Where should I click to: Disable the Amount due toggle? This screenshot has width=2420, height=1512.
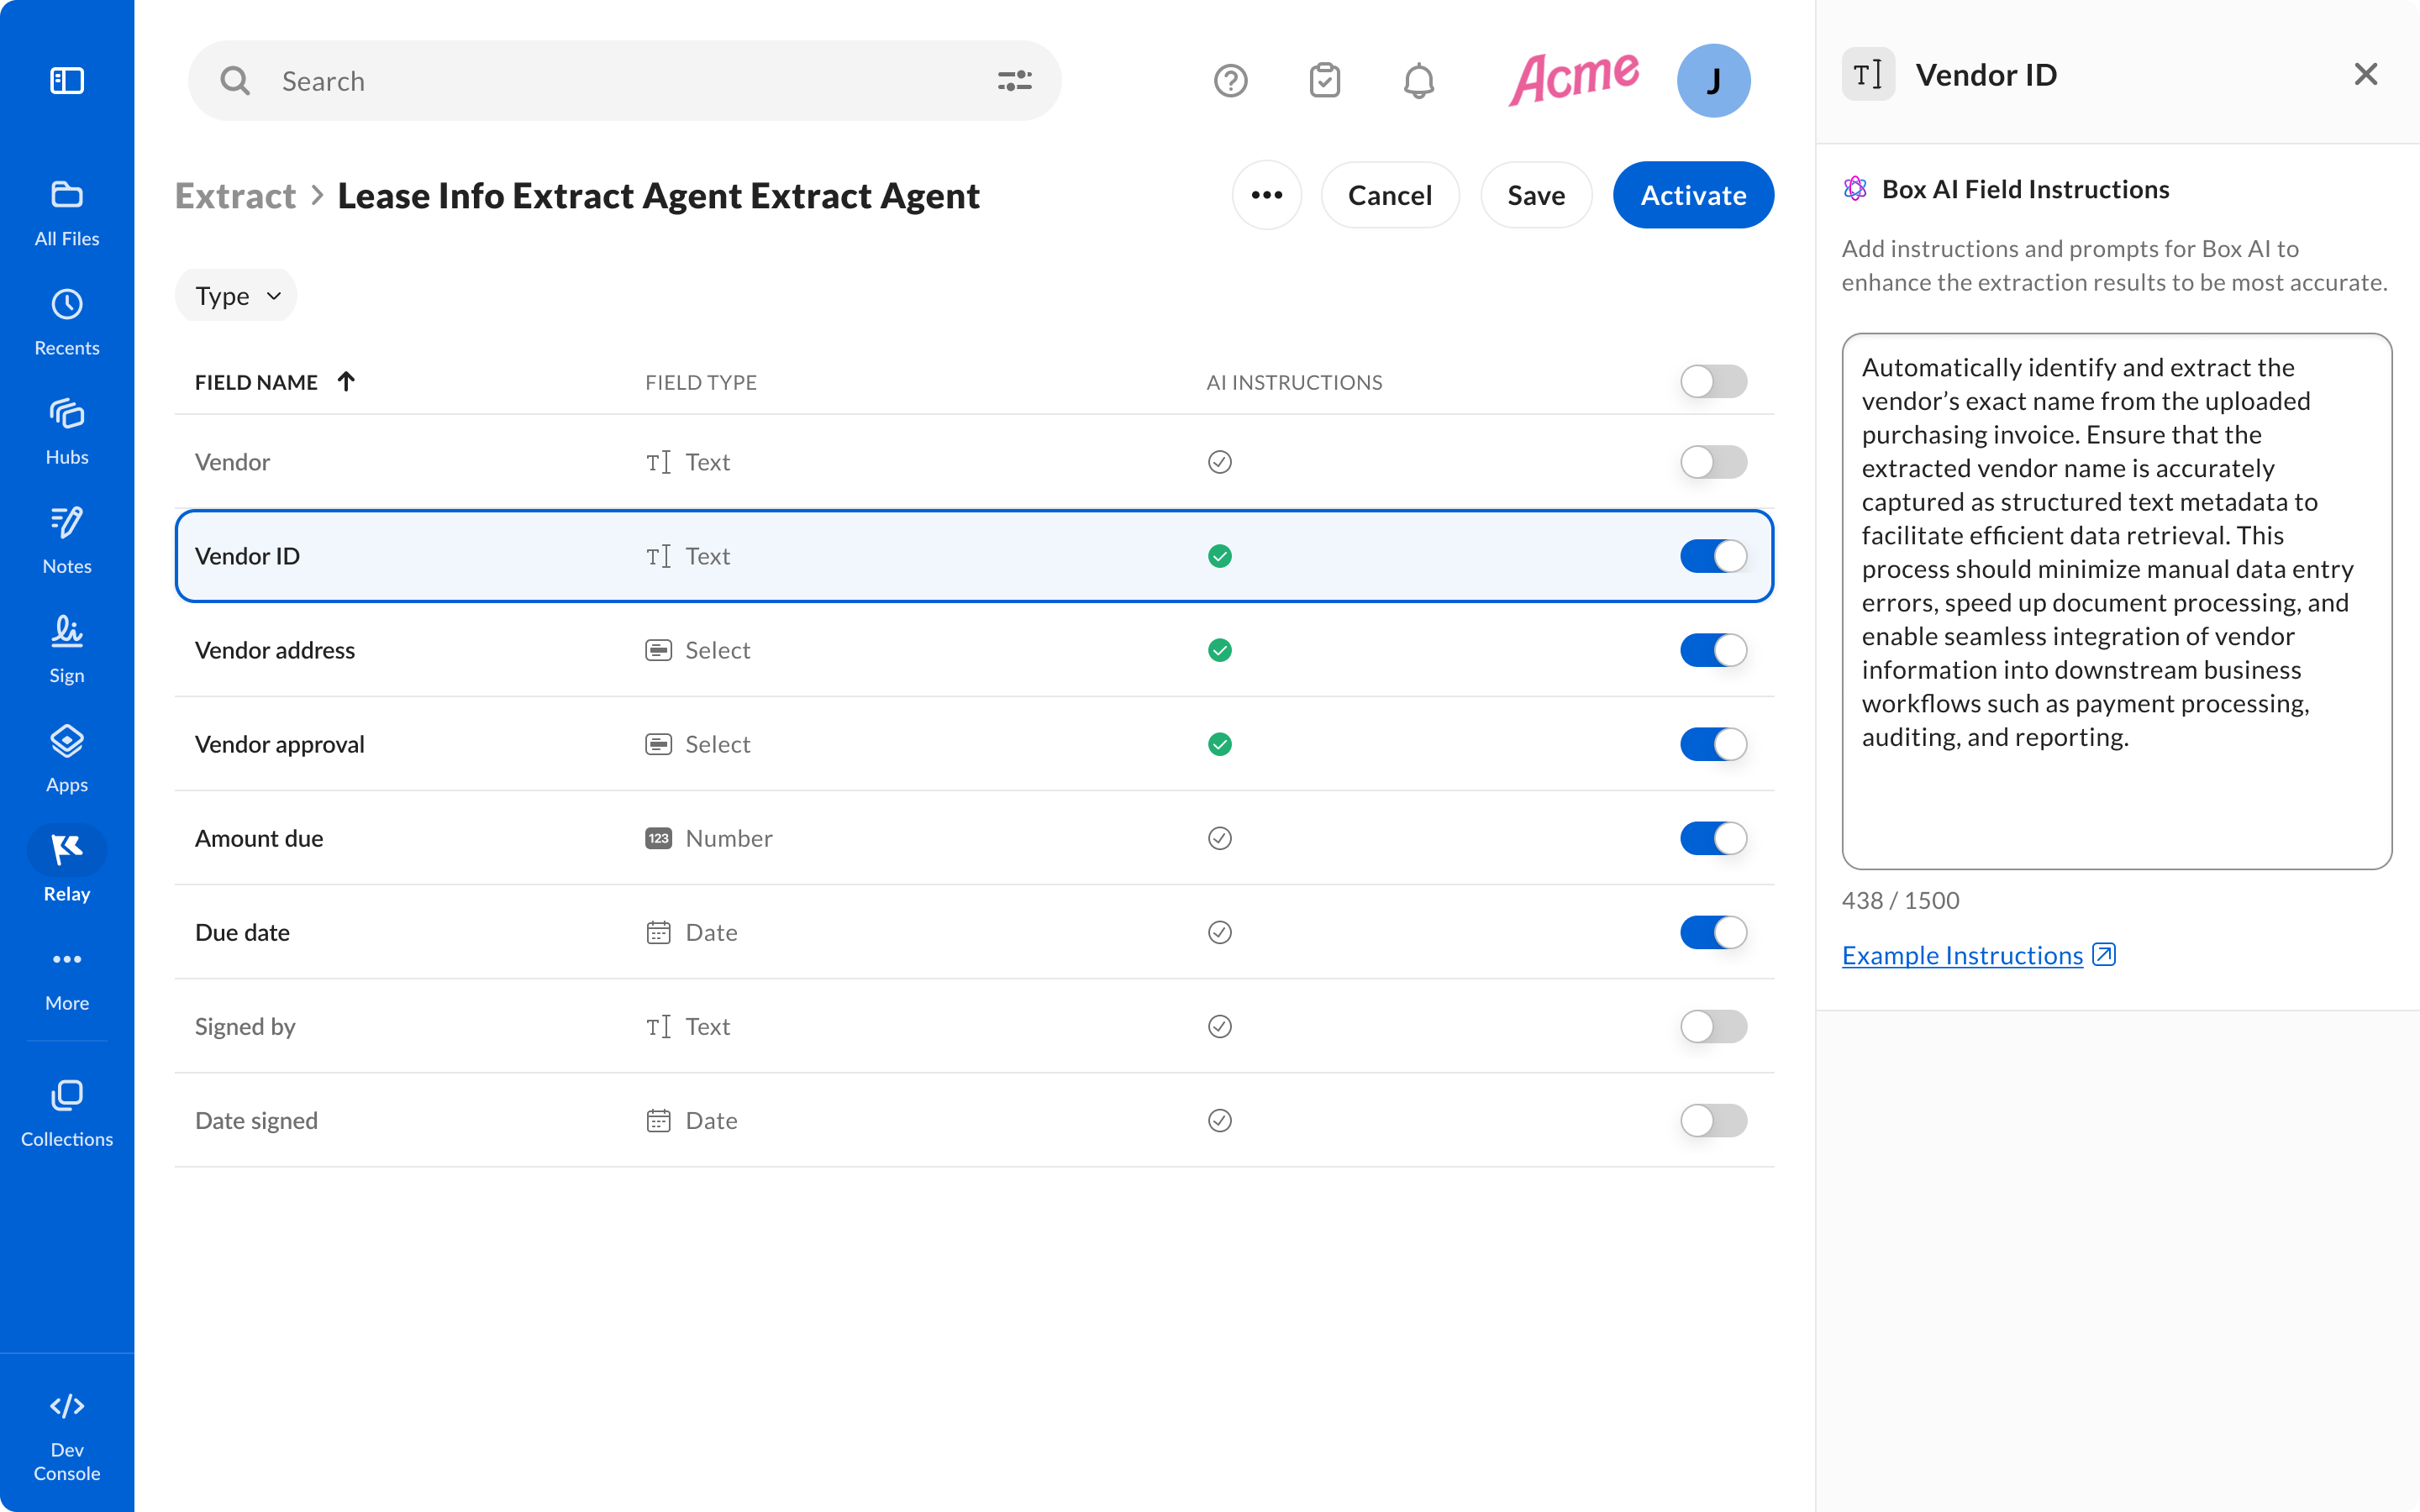click(x=1712, y=838)
